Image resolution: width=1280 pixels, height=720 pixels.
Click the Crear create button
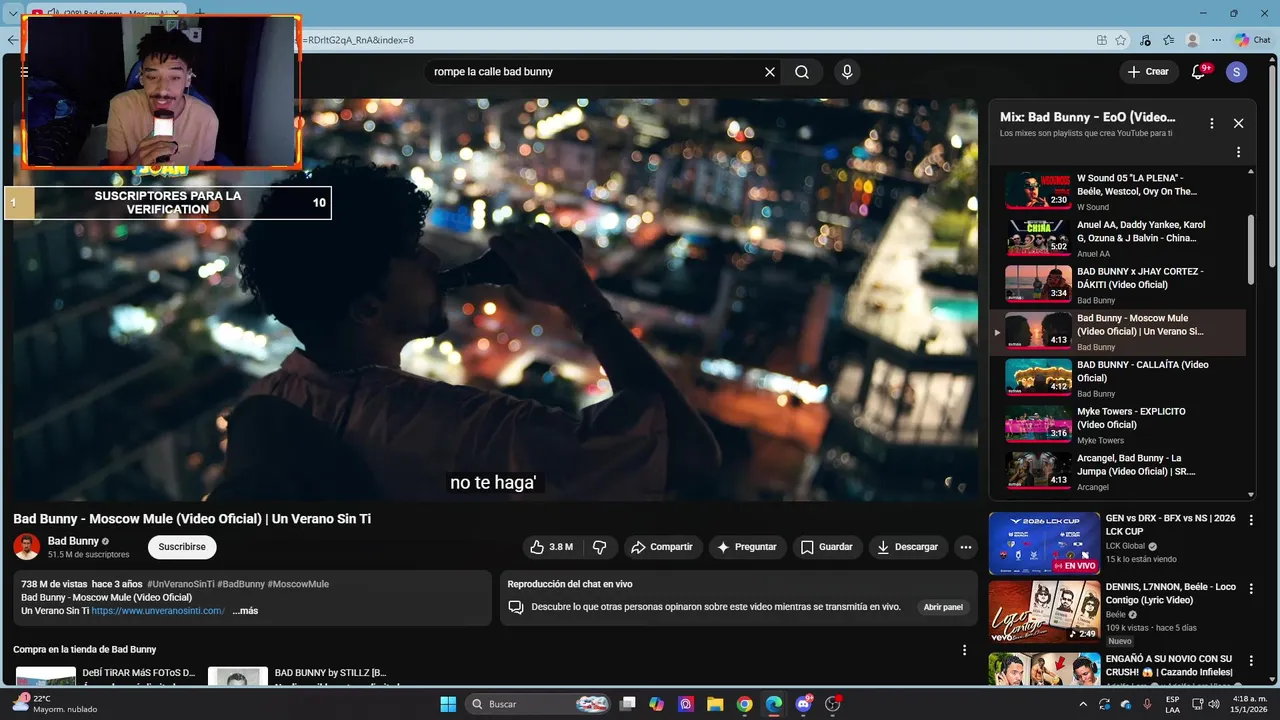point(1148,72)
